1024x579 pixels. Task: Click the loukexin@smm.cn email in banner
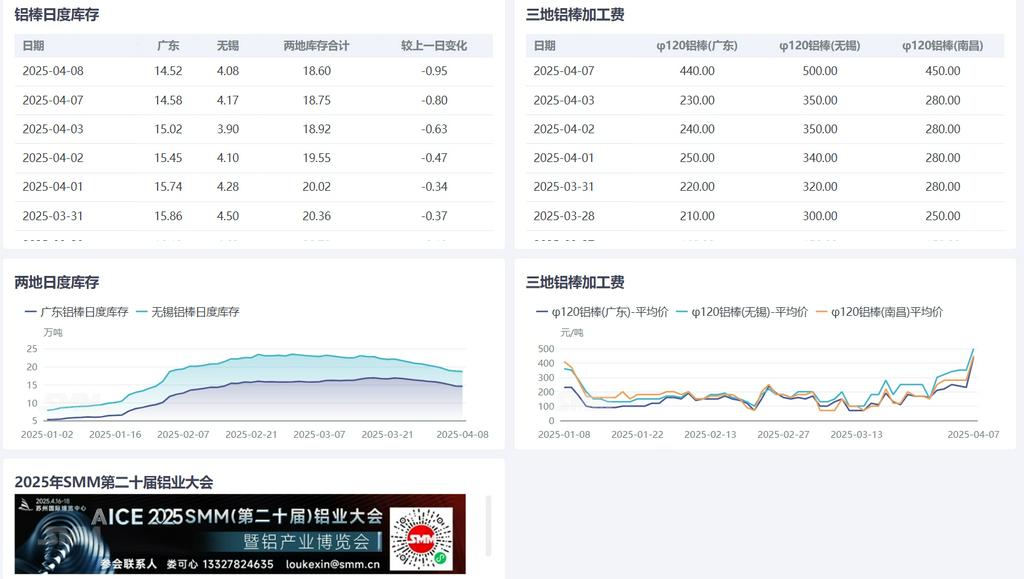coord(335,565)
